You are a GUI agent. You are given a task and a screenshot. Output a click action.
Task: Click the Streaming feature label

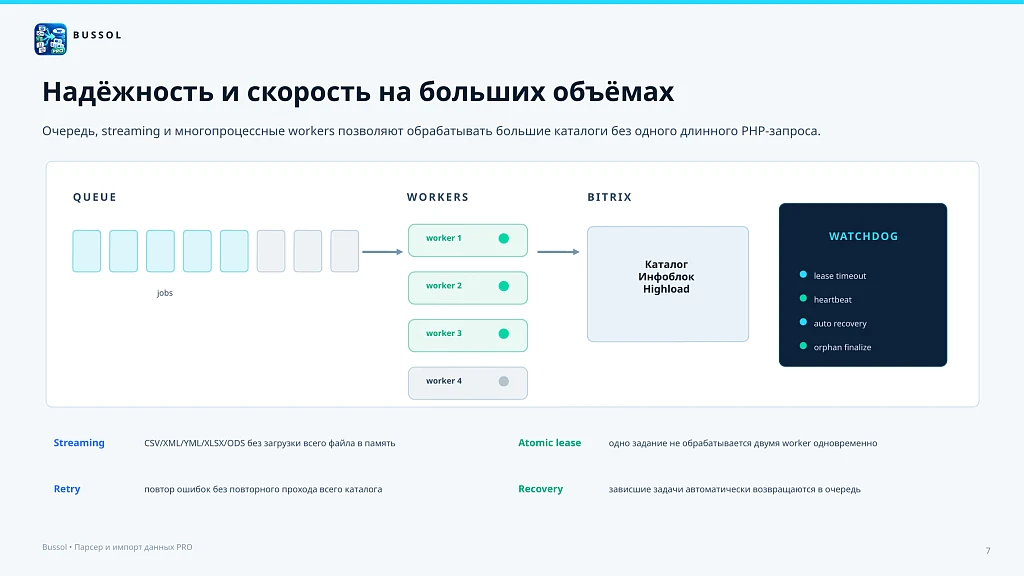(x=79, y=443)
